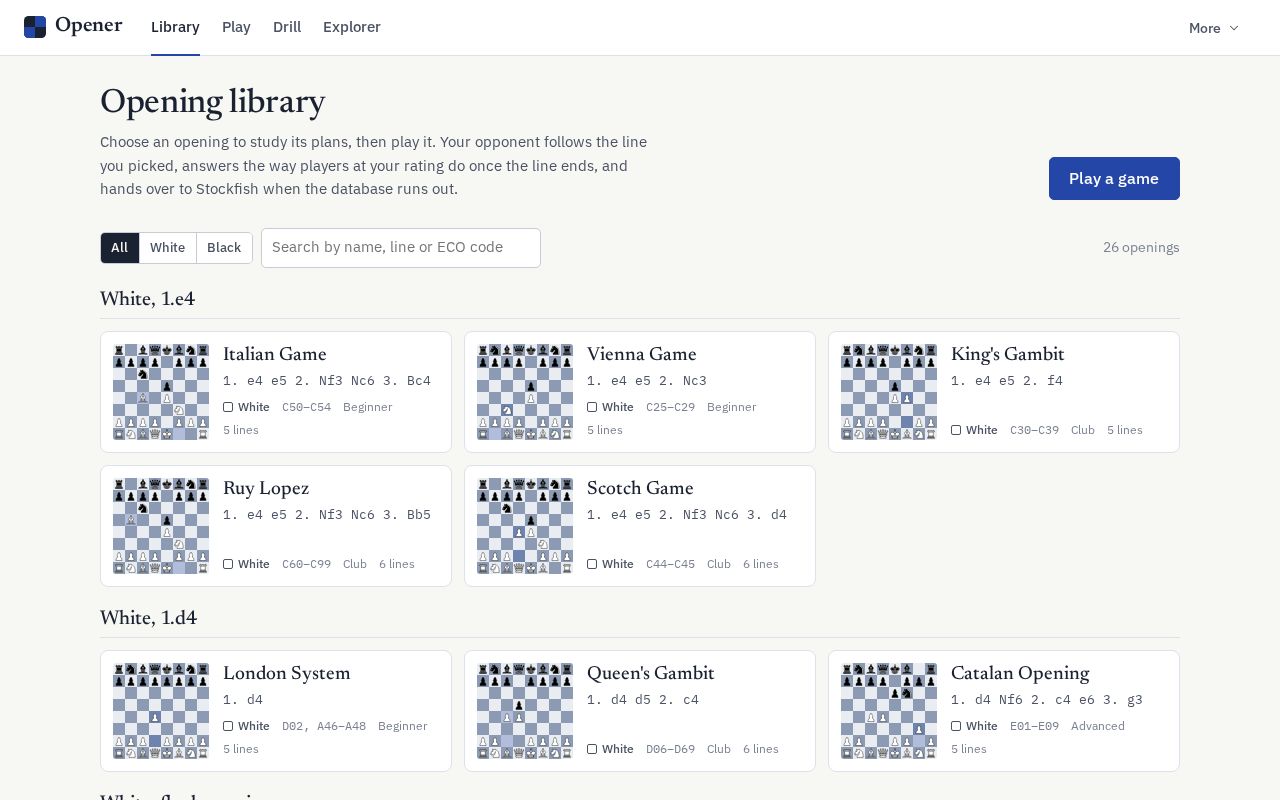Open the More dropdown menu

(x=1214, y=28)
